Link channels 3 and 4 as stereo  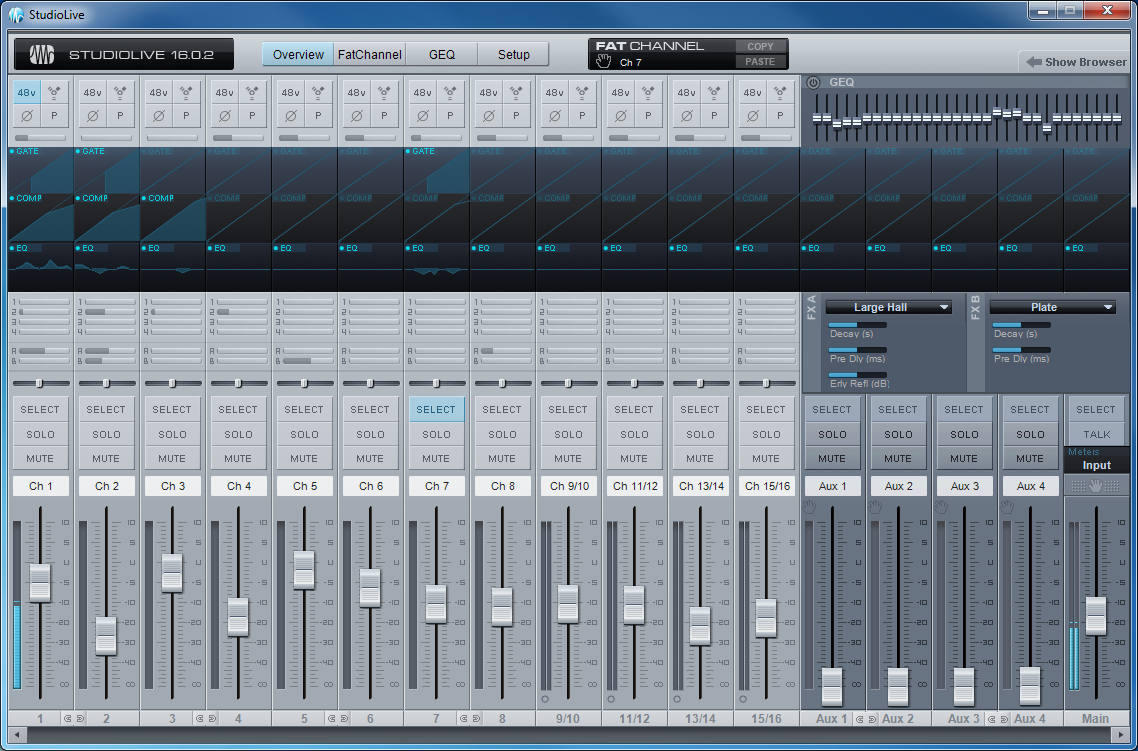click(x=206, y=718)
